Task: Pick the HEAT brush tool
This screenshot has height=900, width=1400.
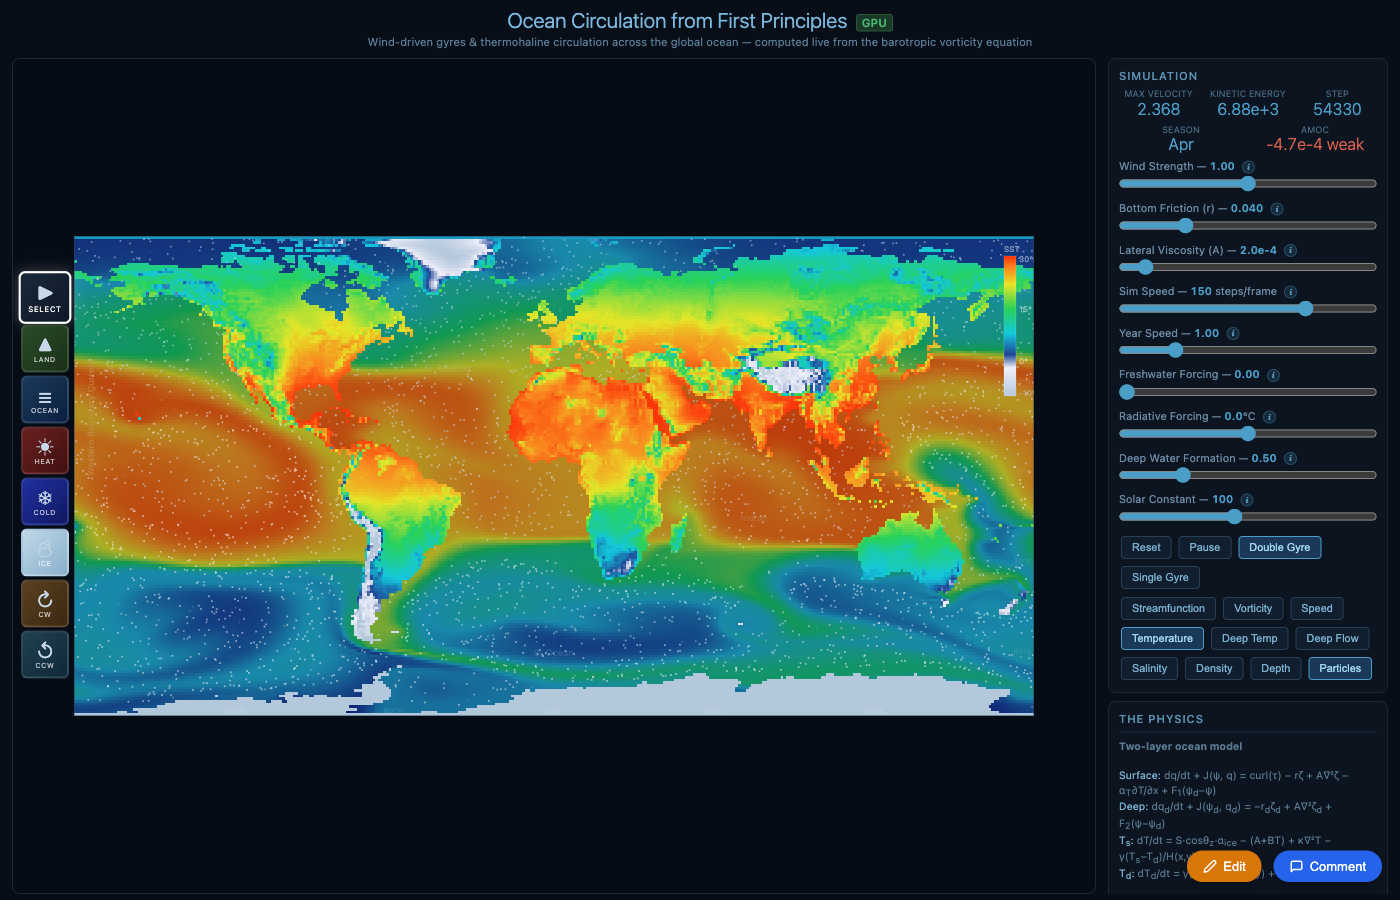Action: (x=44, y=450)
